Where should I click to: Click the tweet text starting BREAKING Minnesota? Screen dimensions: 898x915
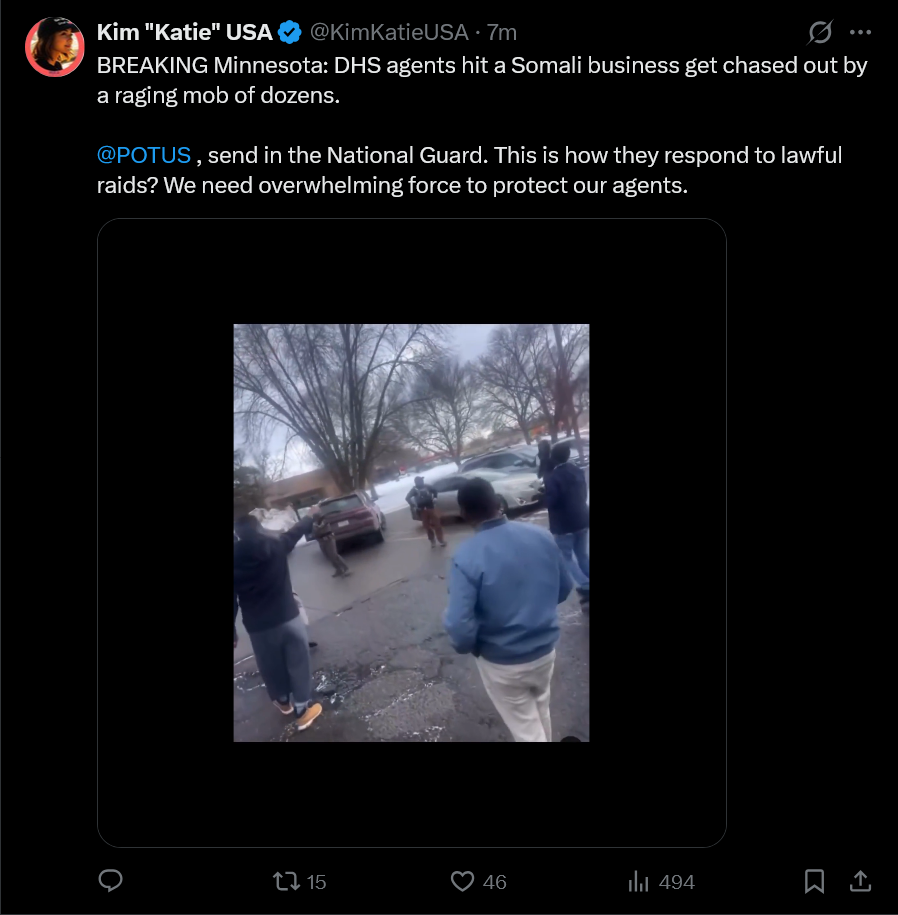[x=482, y=80]
